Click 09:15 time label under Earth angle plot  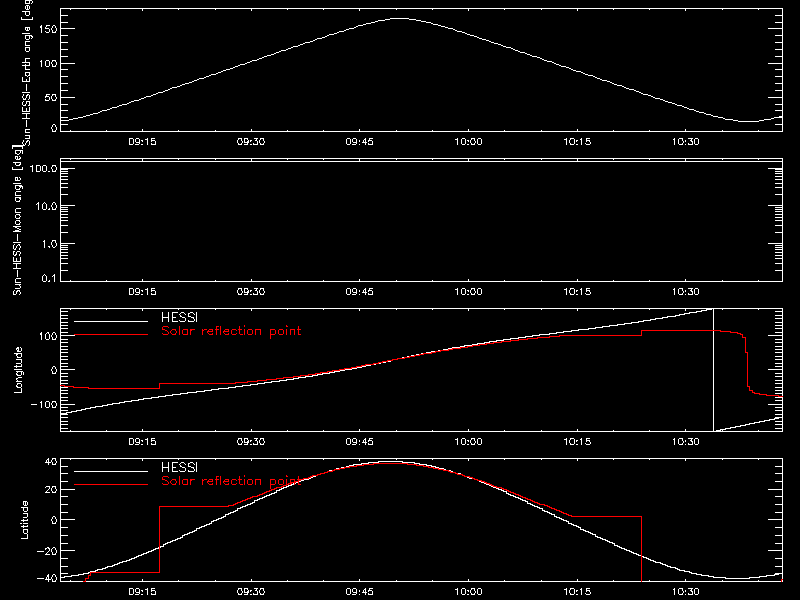point(142,142)
